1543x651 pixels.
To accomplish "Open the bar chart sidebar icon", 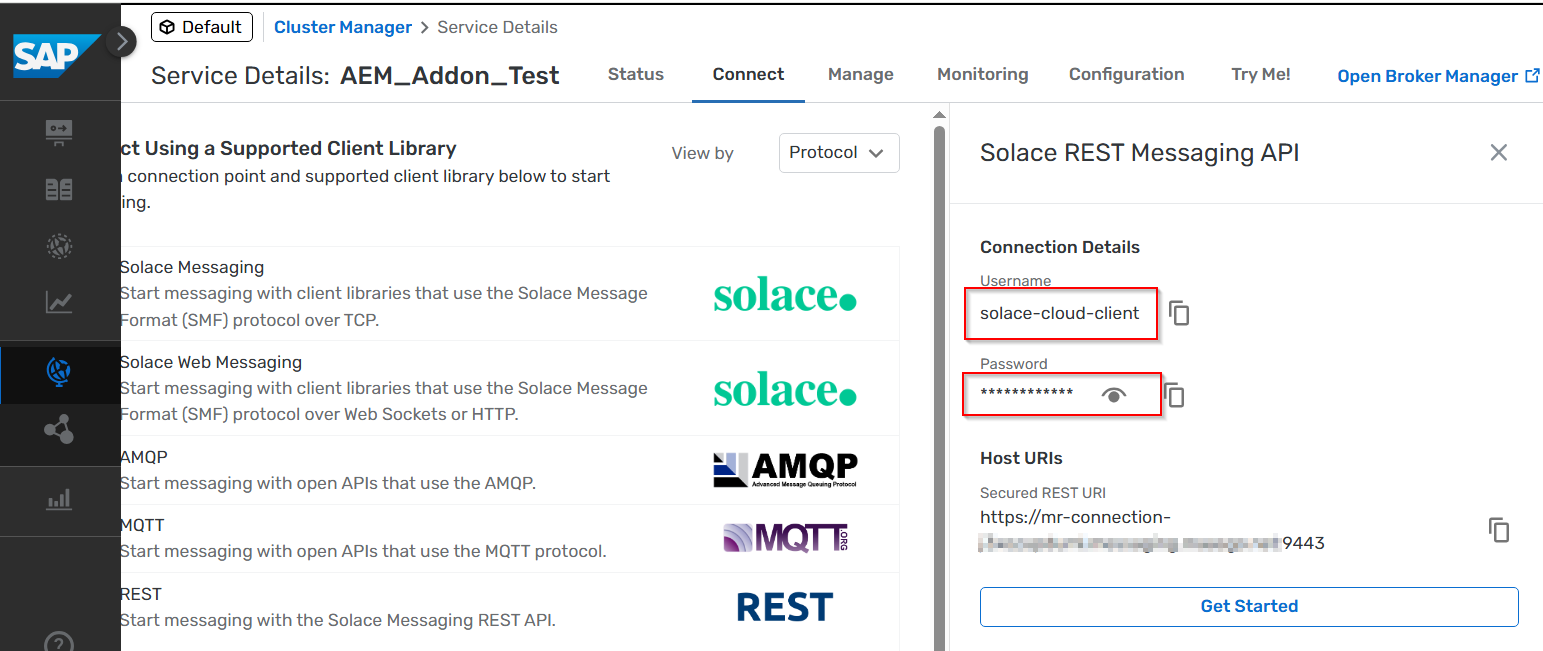I will 59,499.
